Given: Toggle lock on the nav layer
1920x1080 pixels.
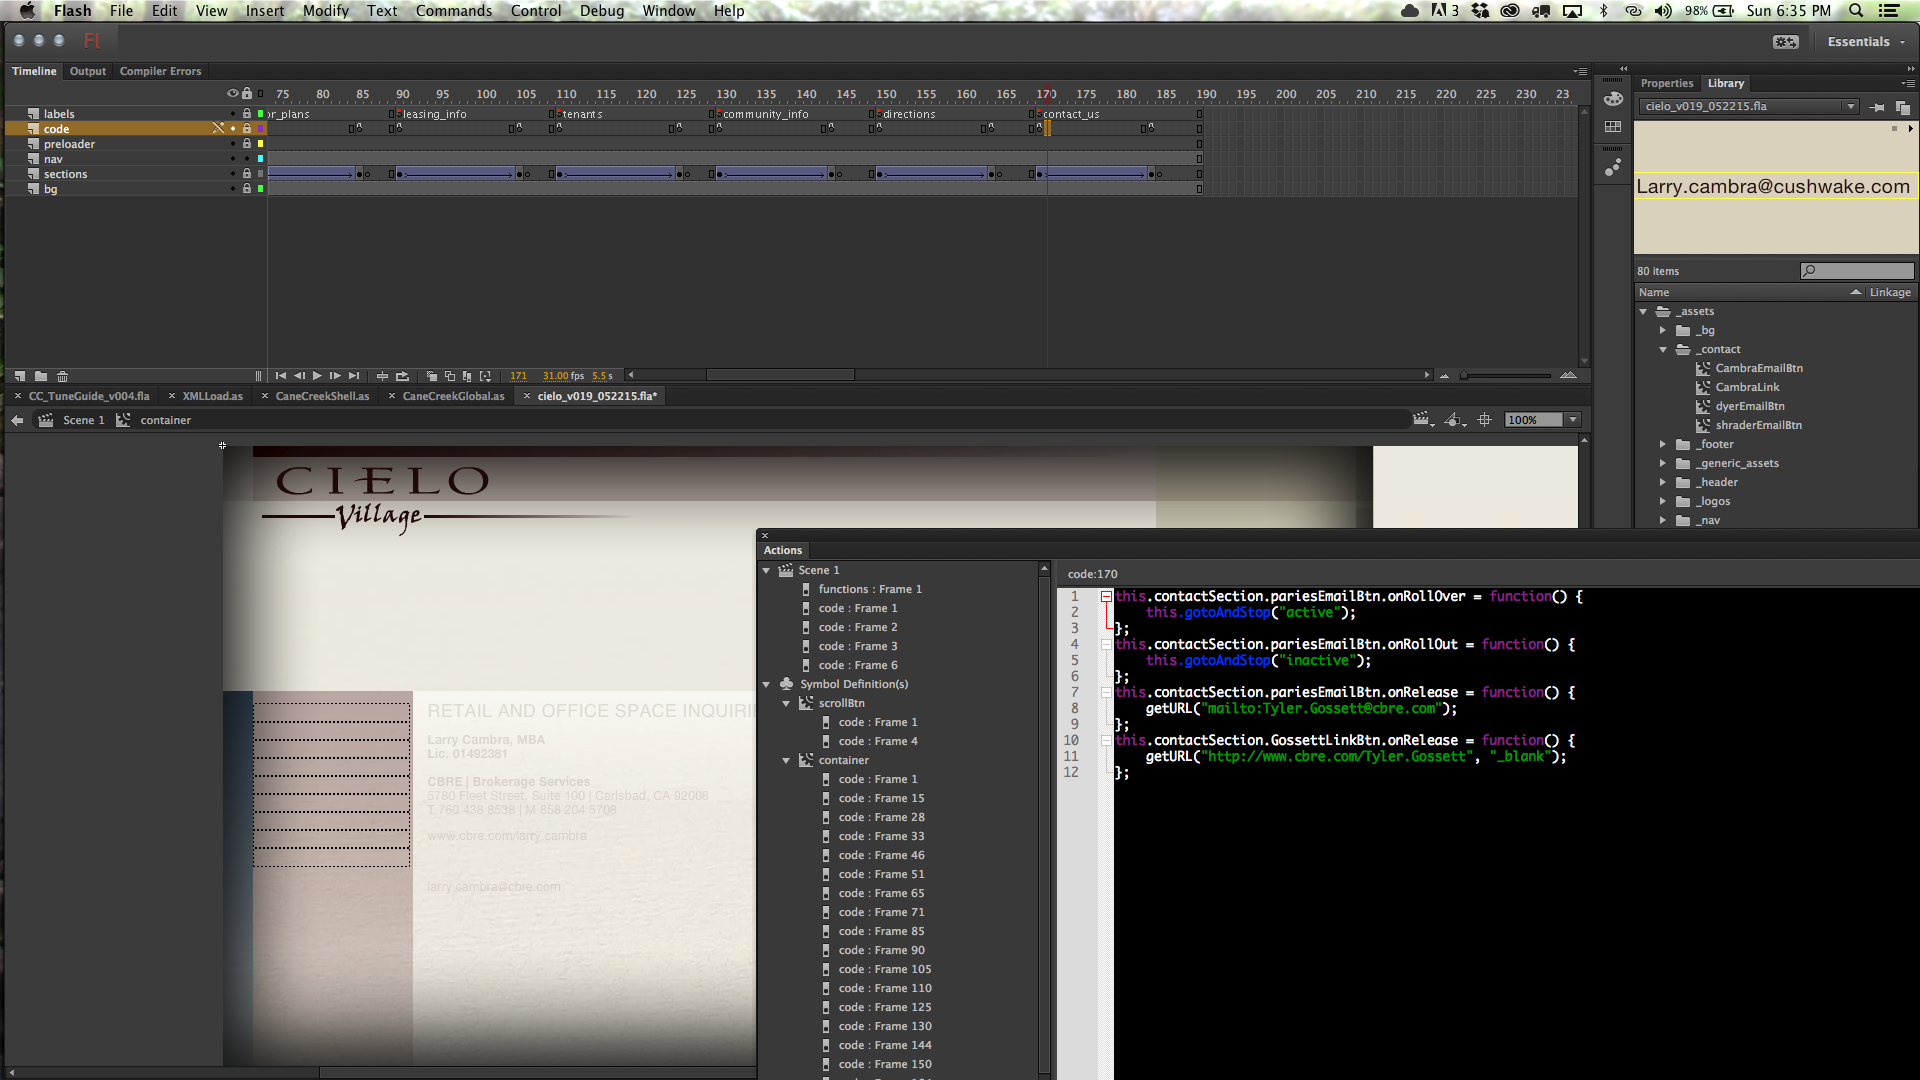Looking at the screenshot, I should pyautogui.click(x=247, y=159).
